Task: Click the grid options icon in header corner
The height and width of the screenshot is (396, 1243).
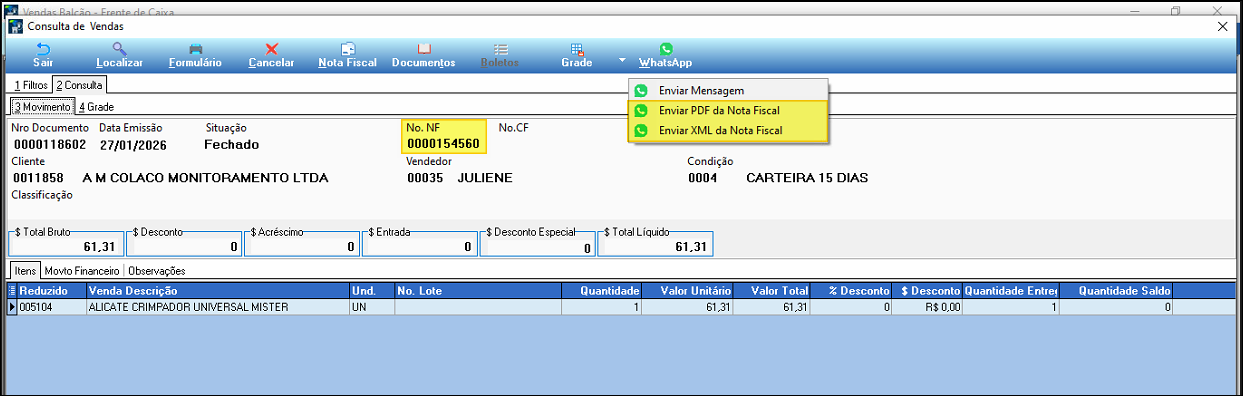Action: (x=13, y=291)
